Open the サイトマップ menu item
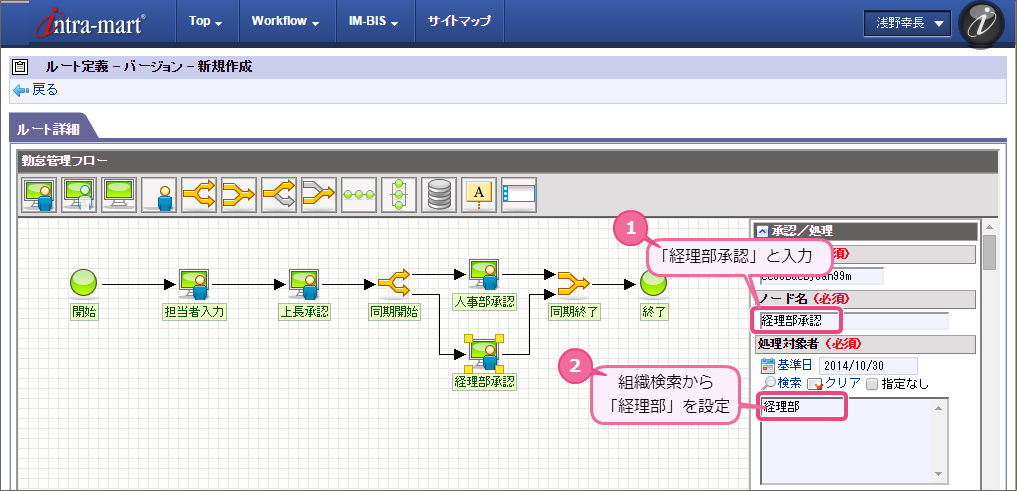This screenshot has height=491, width=1017. [x=459, y=21]
